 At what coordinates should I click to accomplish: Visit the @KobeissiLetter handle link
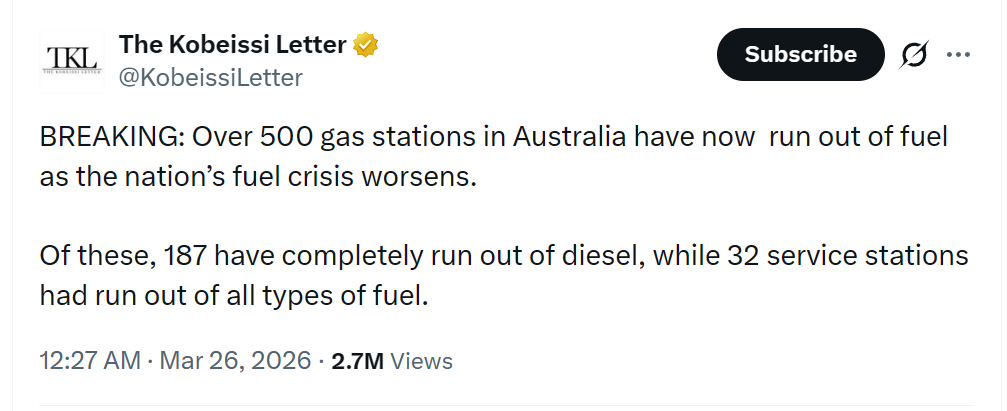[x=210, y=77]
